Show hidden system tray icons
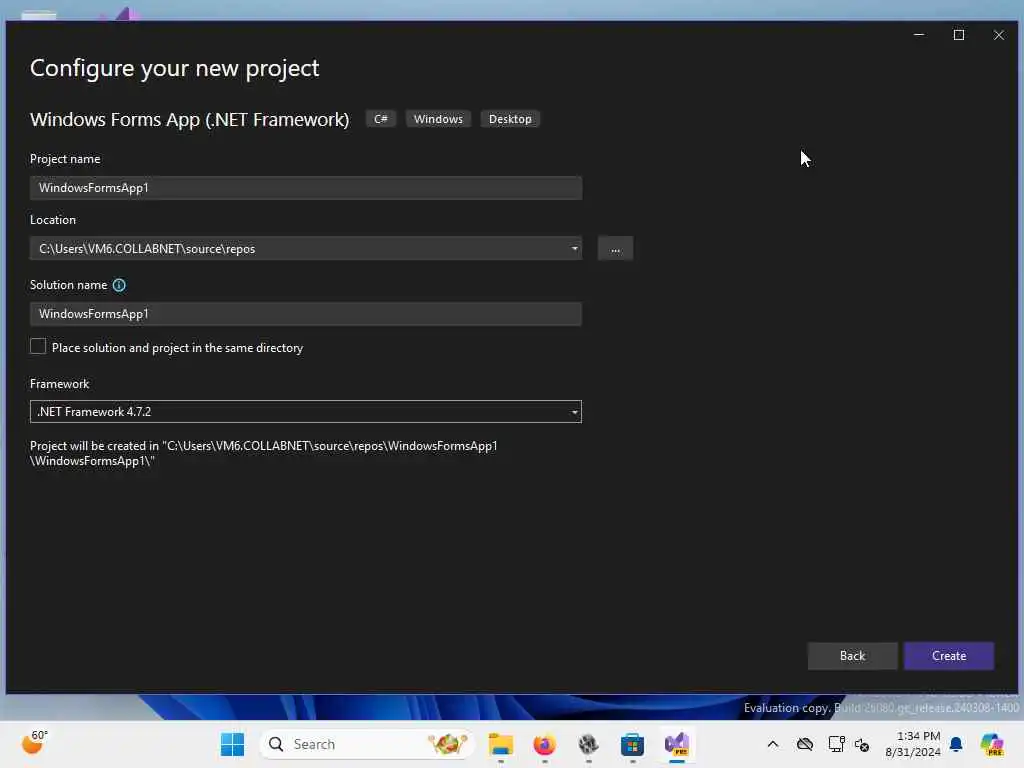This screenshot has height=768, width=1024. (773, 744)
